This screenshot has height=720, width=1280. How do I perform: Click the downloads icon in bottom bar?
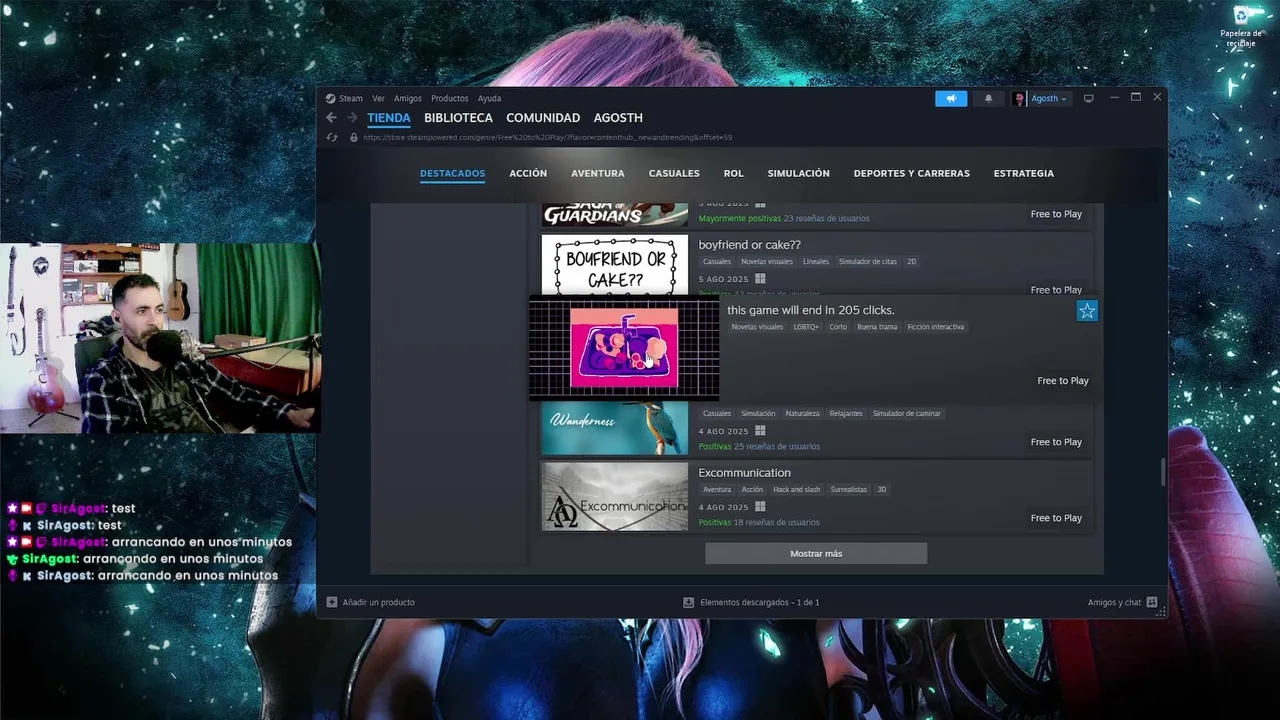click(x=688, y=602)
